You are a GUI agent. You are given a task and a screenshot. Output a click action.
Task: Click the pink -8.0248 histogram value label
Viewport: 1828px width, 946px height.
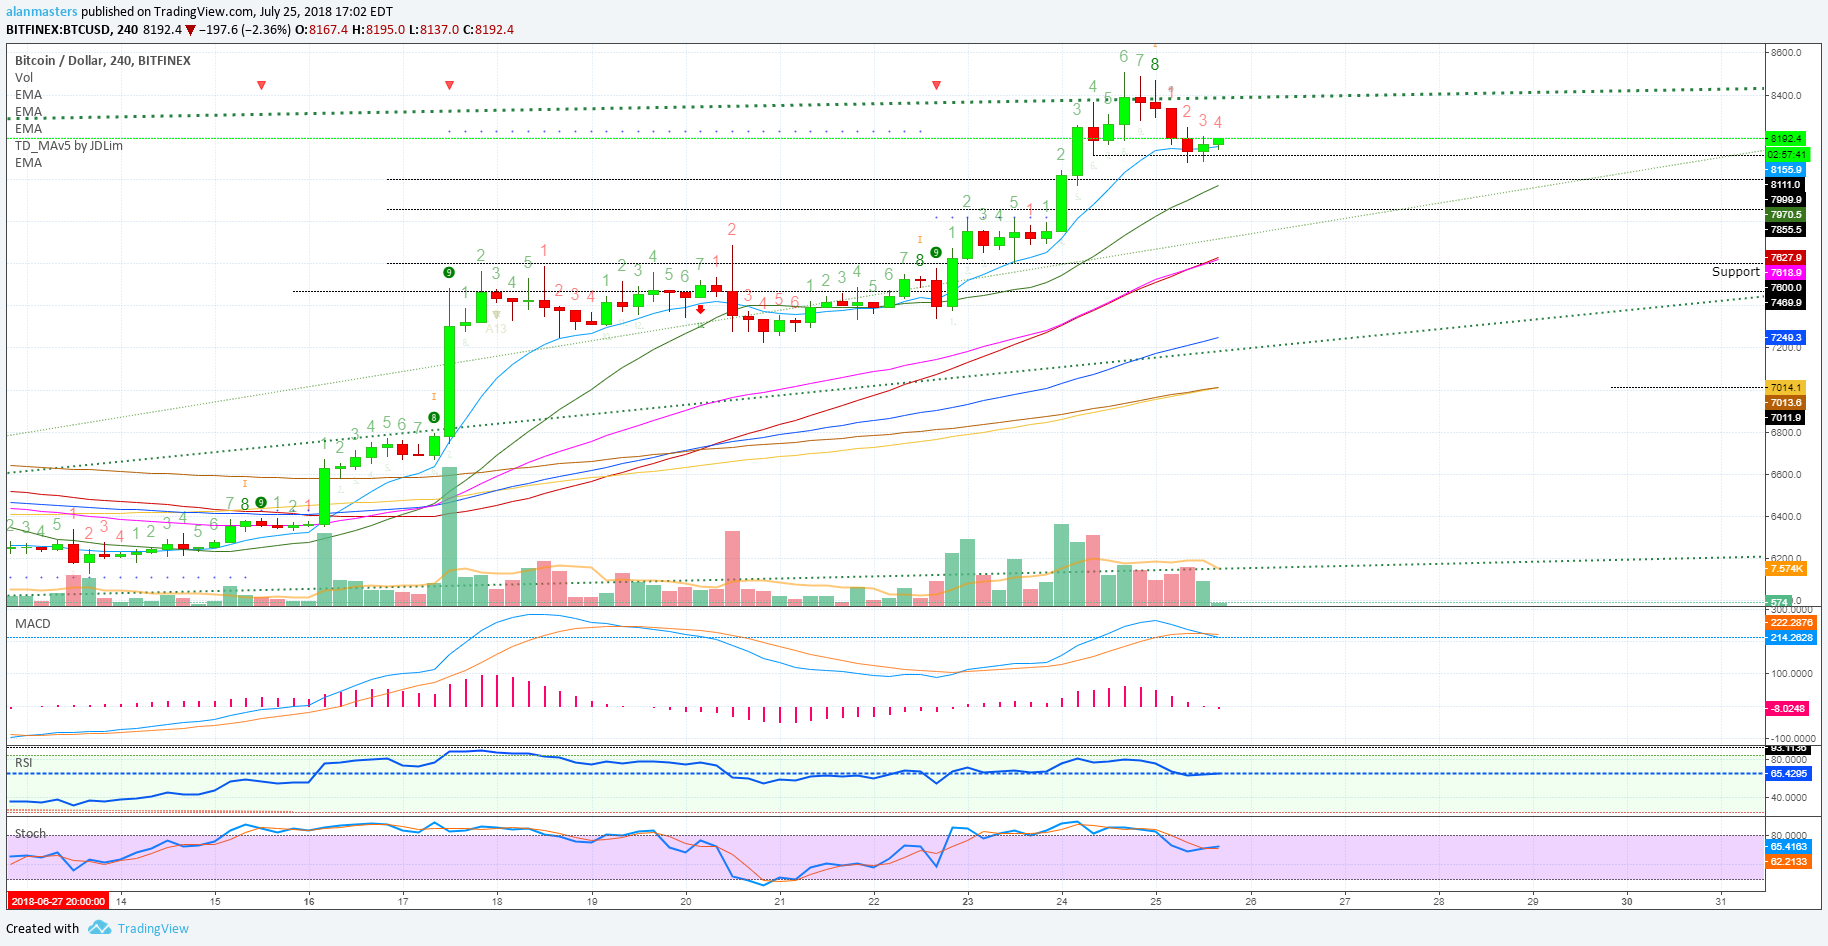pos(1788,709)
